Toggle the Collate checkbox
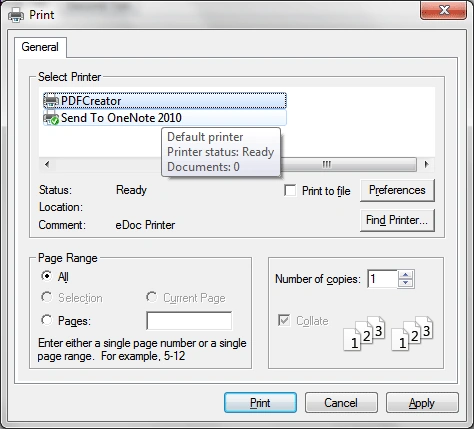This screenshot has height=429, width=474. click(x=284, y=321)
